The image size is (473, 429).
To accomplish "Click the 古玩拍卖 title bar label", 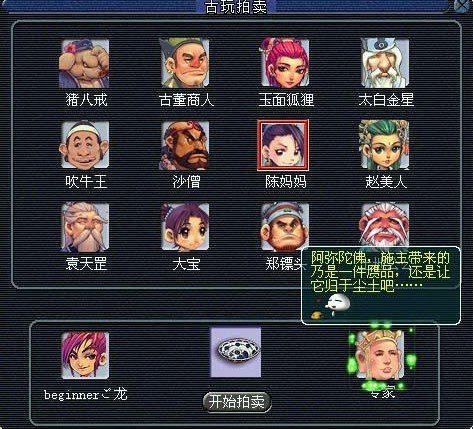I will tap(236, 7).
